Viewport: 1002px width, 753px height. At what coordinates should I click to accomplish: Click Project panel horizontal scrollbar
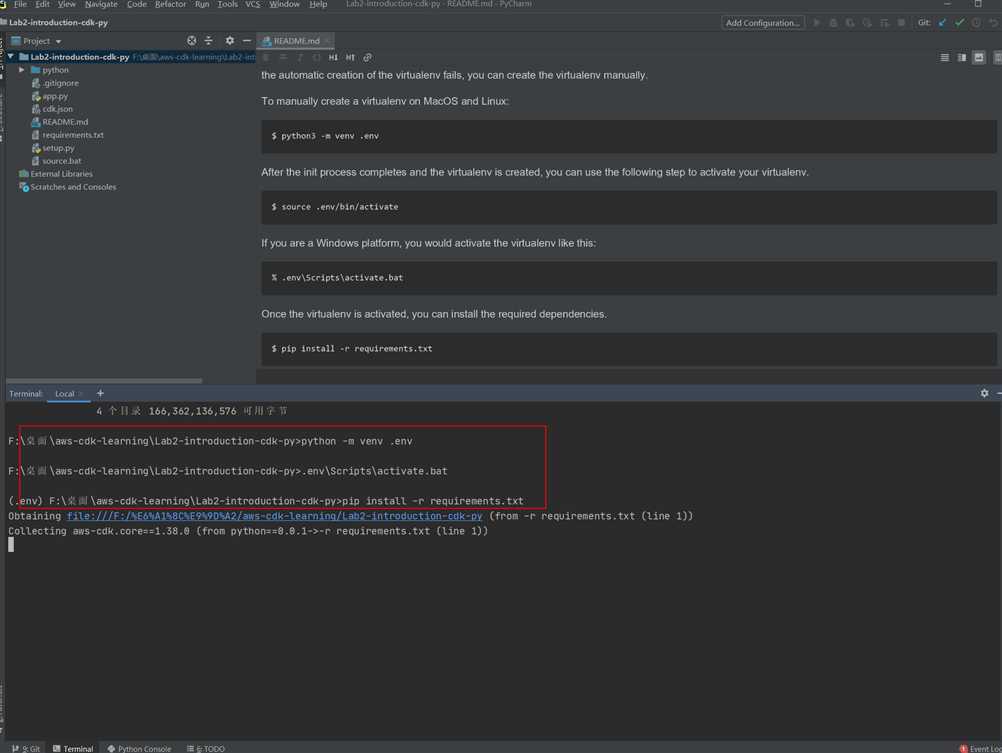tap(104, 380)
